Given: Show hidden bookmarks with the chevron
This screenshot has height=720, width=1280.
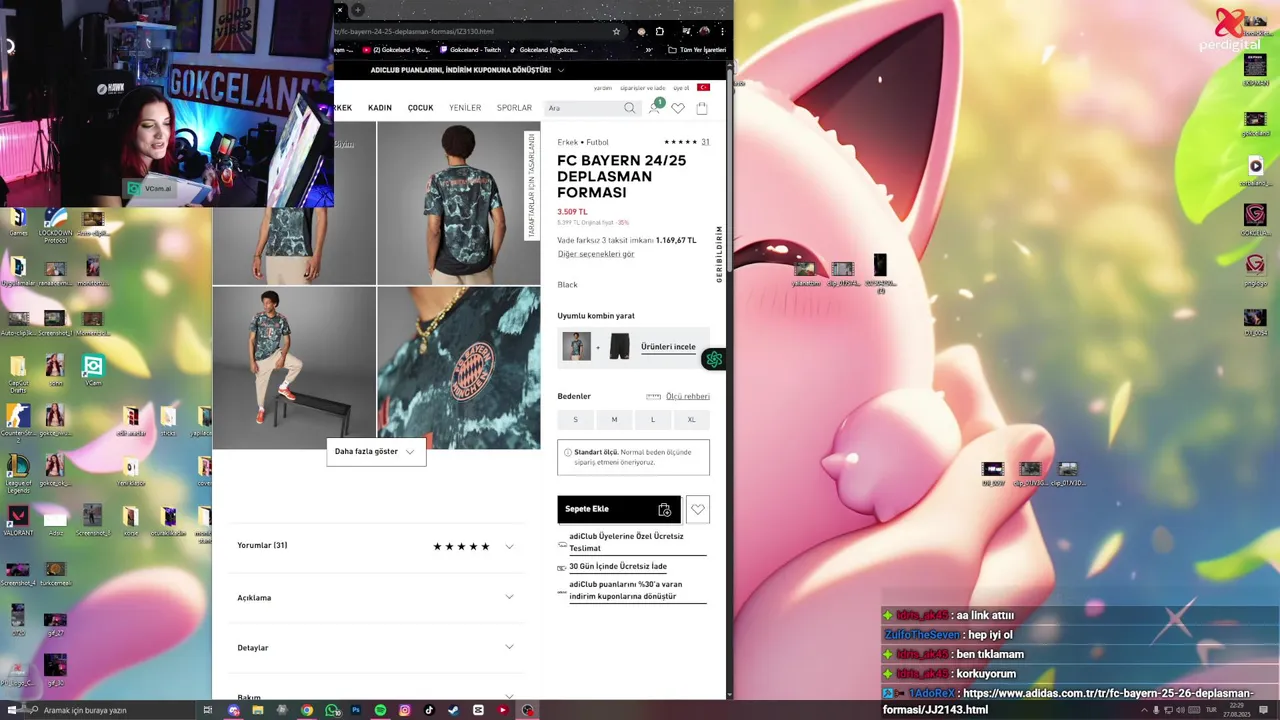Looking at the screenshot, I should [x=648, y=50].
